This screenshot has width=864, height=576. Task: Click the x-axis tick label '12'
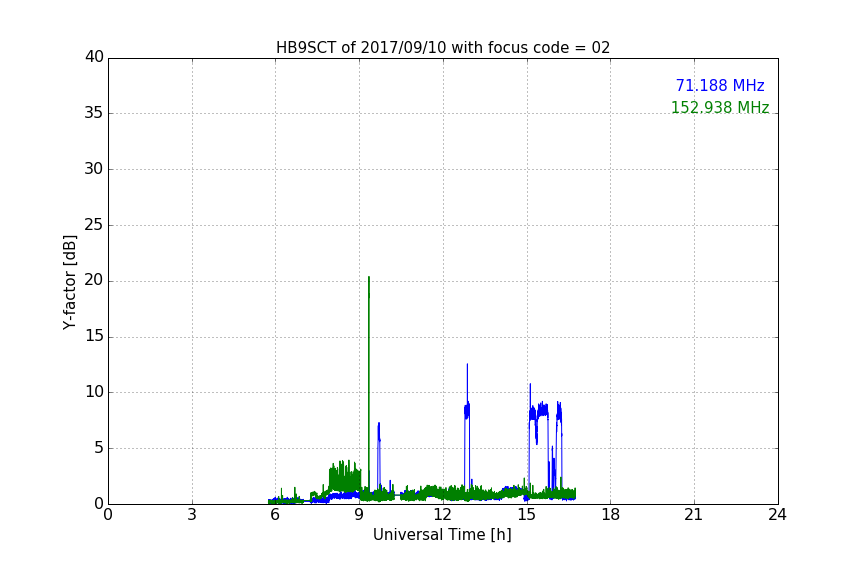(x=443, y=515)
